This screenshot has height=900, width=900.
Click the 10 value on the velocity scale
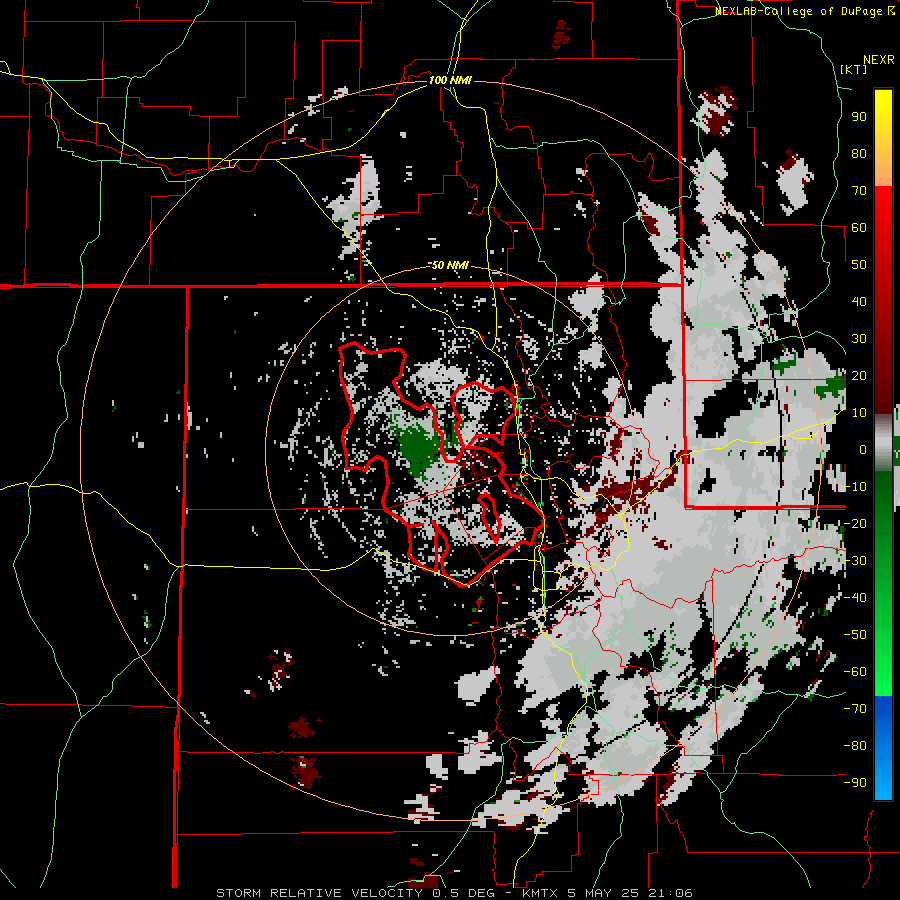859,413
